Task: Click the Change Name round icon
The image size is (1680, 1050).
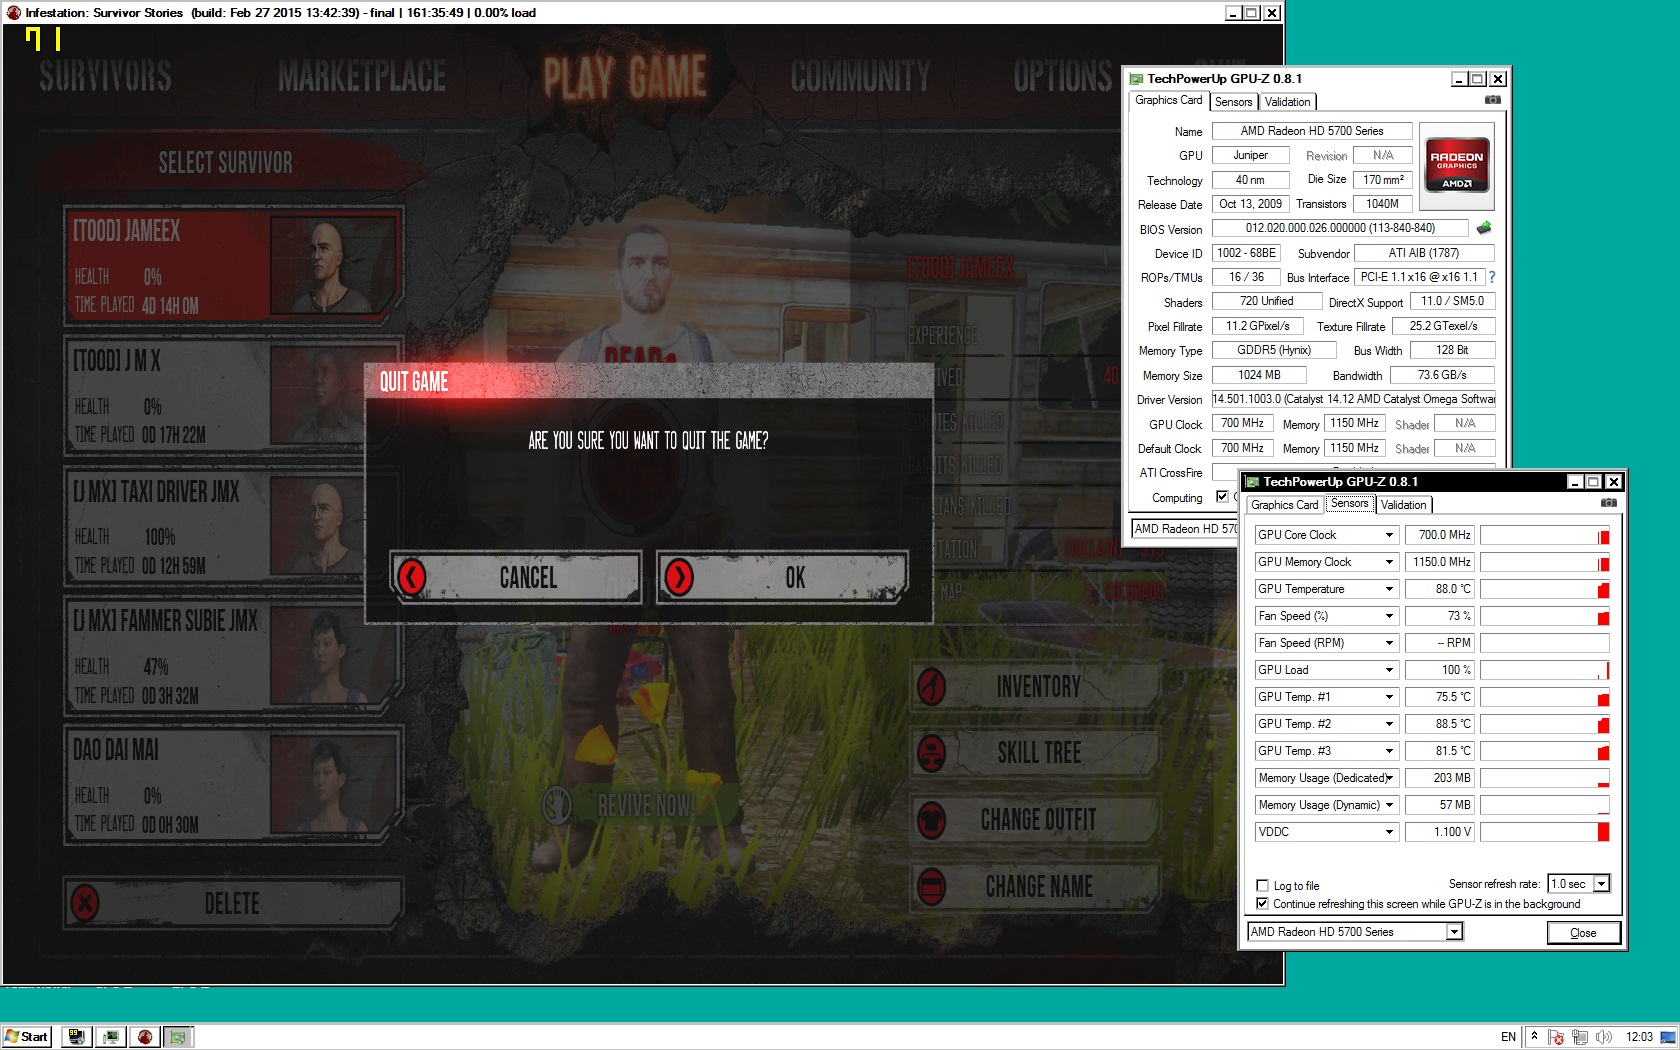Action: coord(932,886)
